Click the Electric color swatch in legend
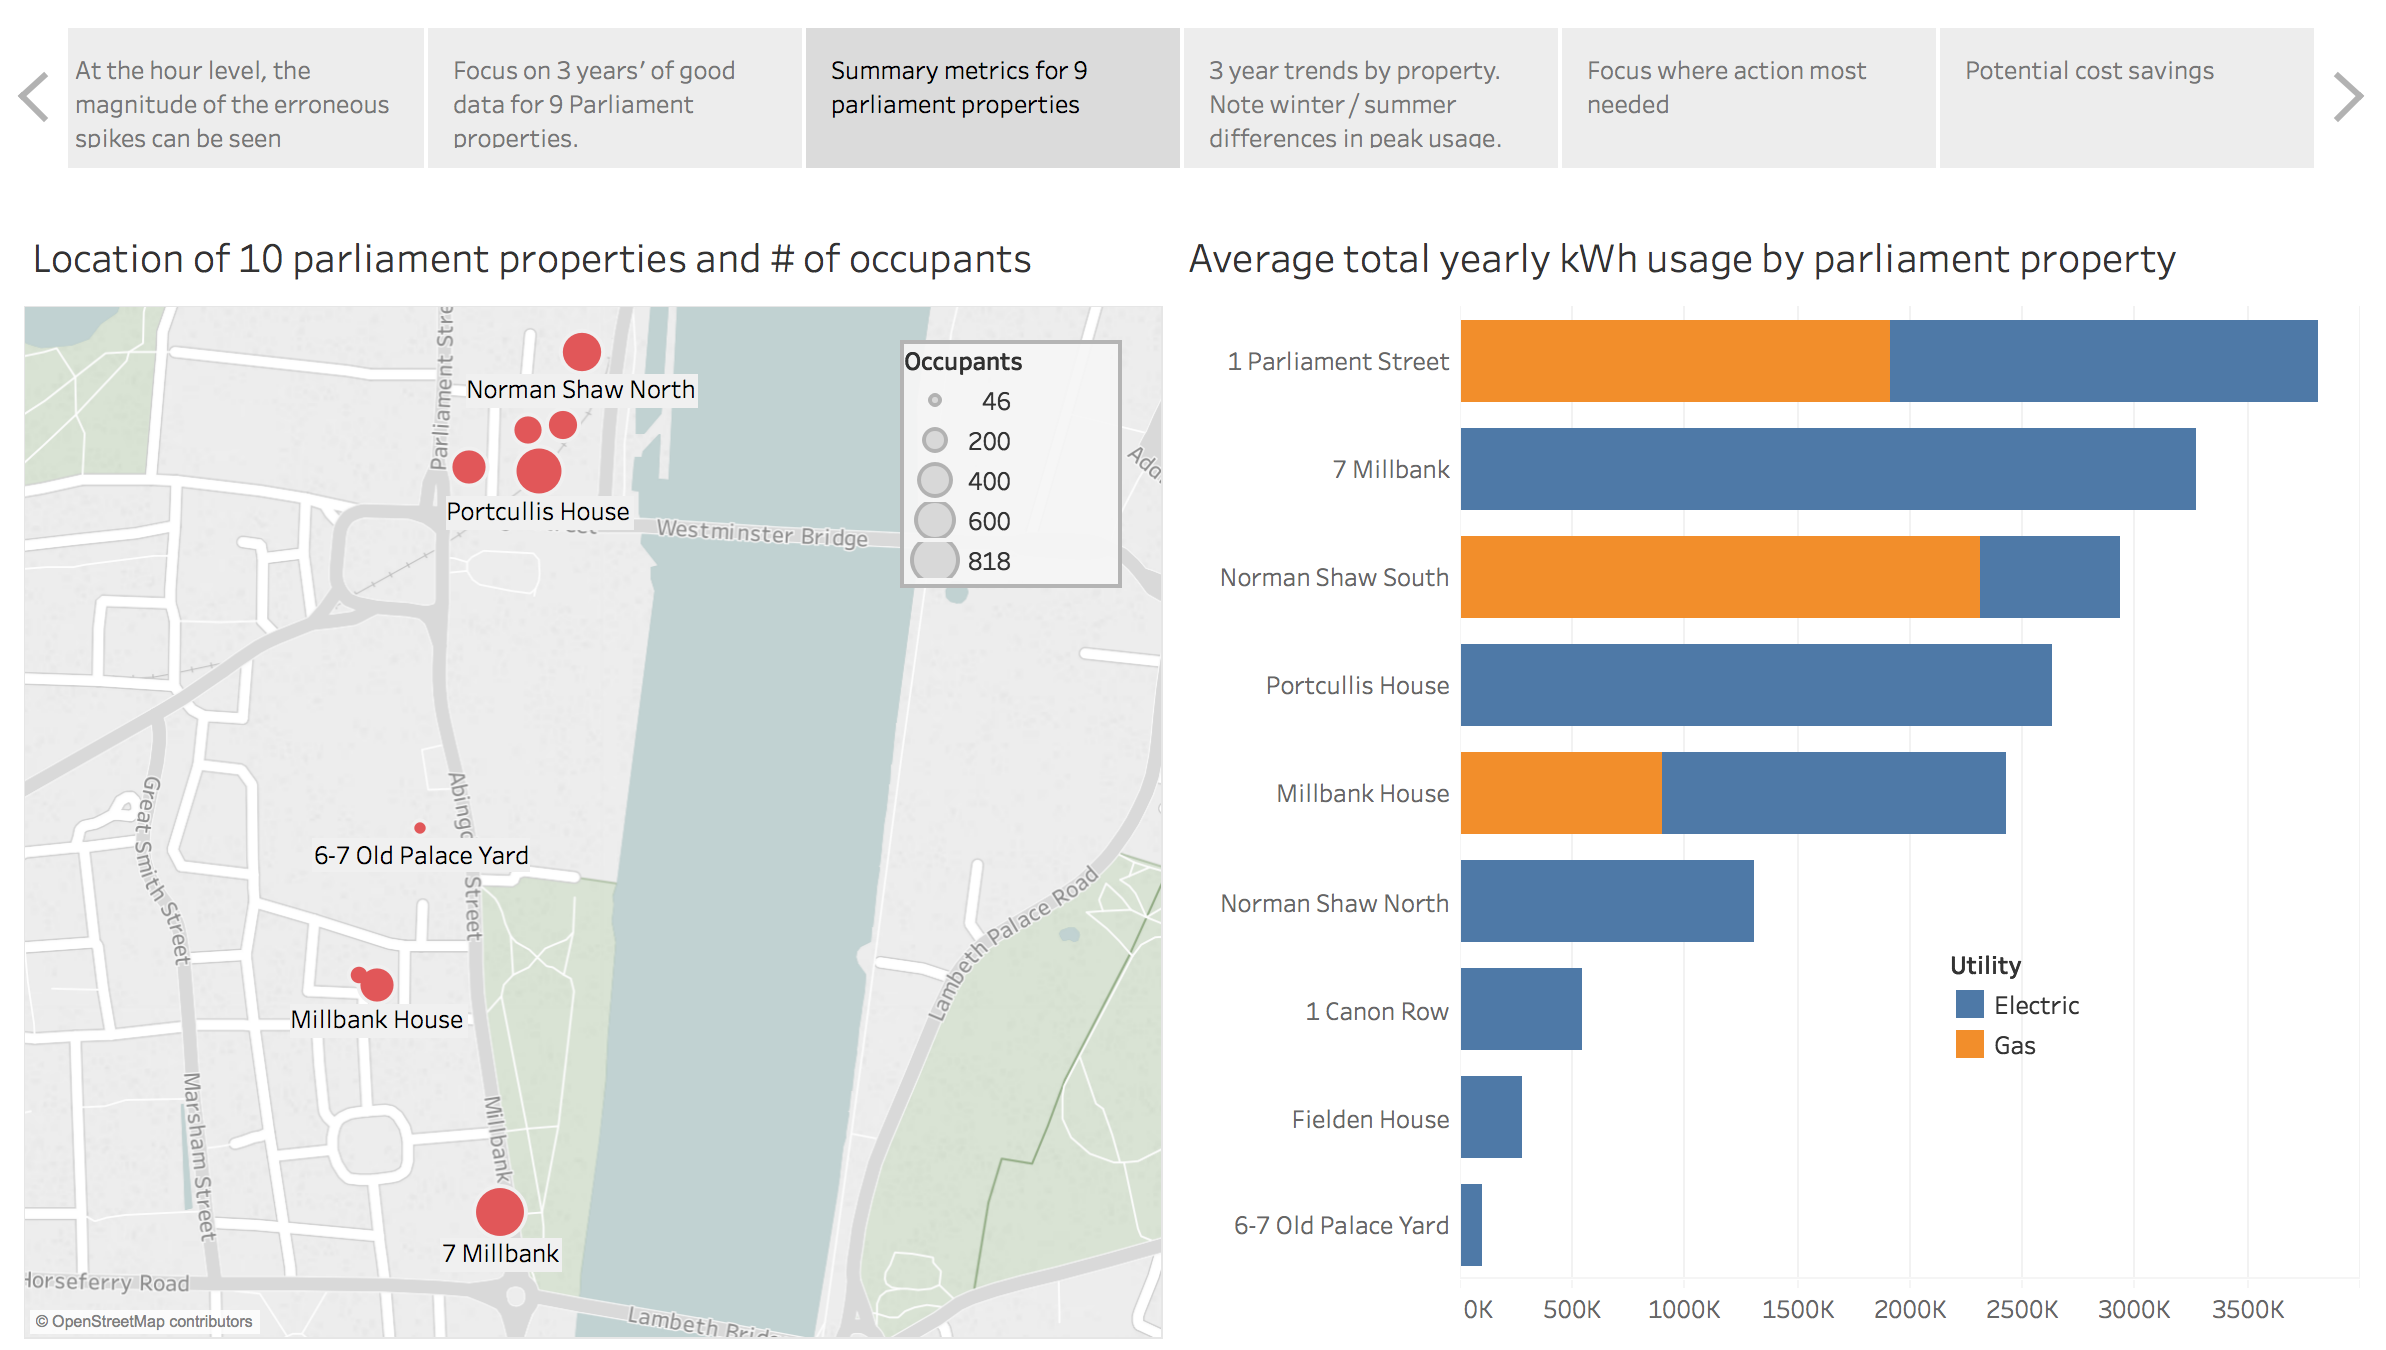Viewport: 2386px width, 1350px height. pyautogui.click(x=1969, y=1004)
